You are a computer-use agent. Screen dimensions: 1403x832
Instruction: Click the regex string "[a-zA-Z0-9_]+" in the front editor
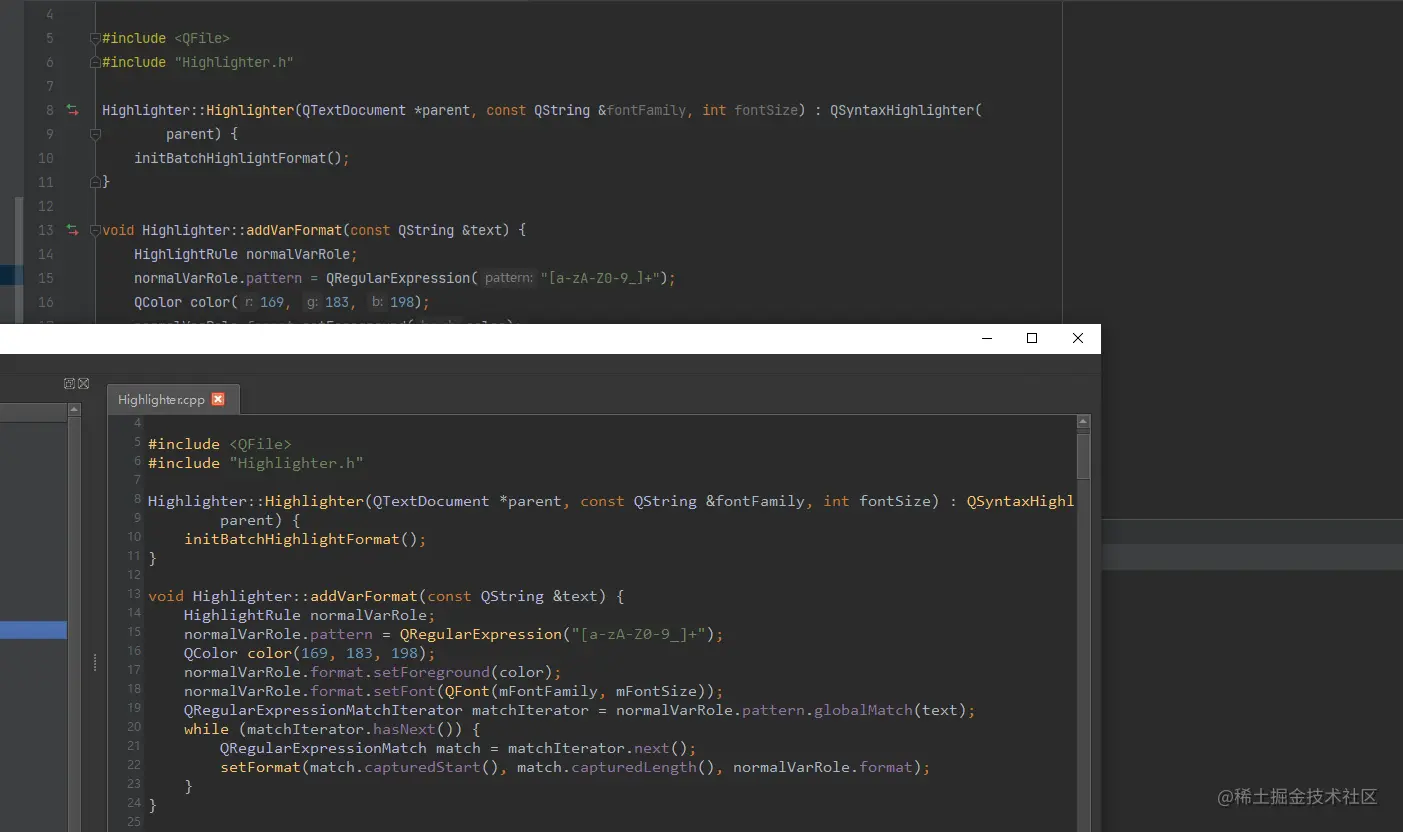pyautogui.click(x=638, y=634)
